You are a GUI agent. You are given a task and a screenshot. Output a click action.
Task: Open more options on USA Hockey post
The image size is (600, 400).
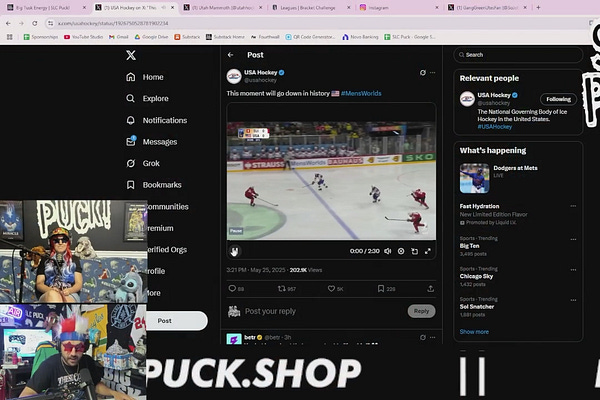coord(432,72)
